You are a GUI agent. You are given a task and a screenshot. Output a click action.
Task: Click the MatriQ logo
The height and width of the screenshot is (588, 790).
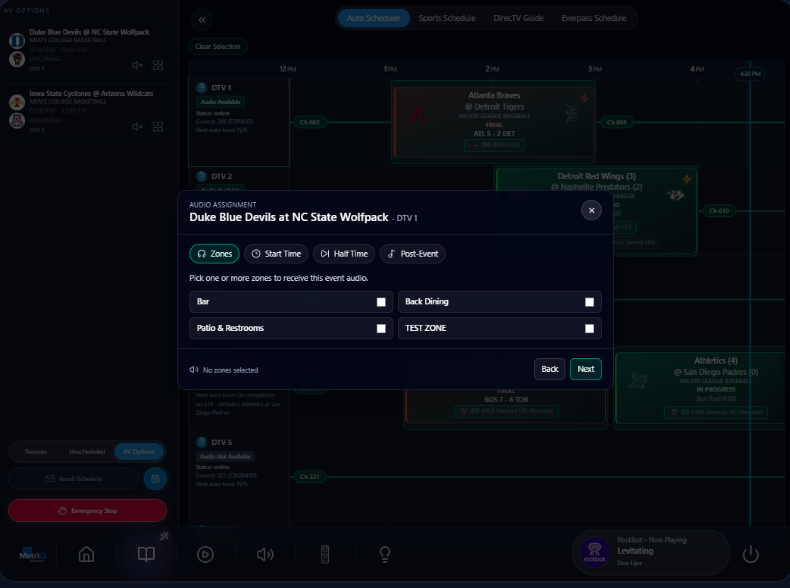32,554
